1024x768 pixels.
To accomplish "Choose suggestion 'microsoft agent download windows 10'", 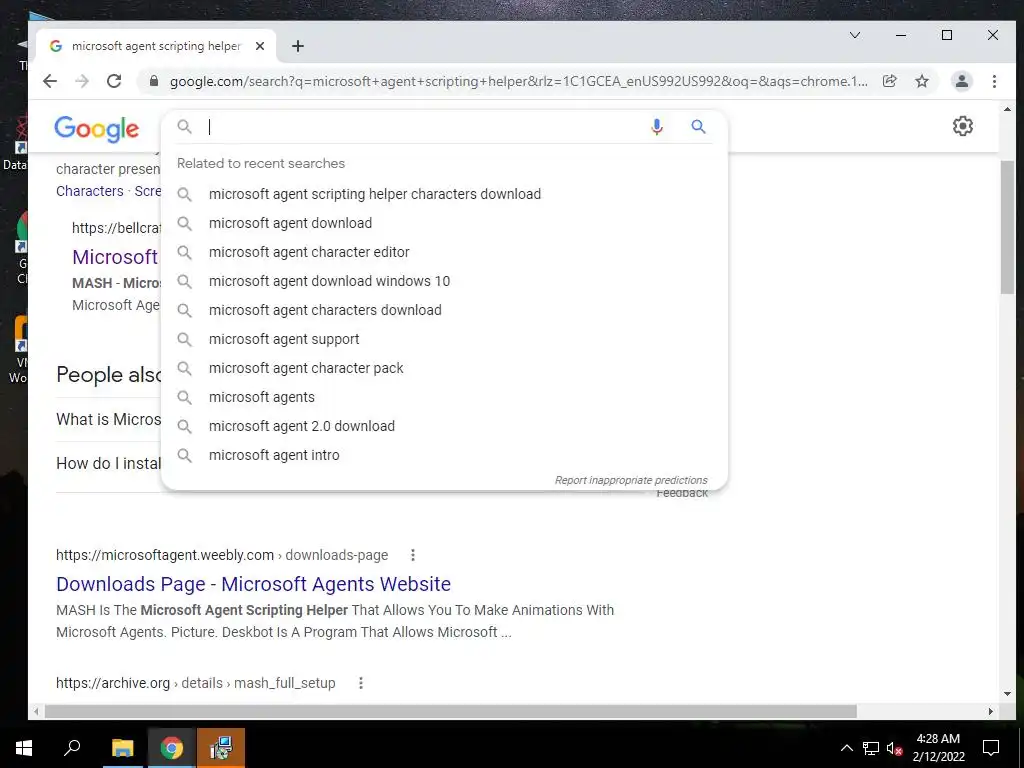I will 444,281.
